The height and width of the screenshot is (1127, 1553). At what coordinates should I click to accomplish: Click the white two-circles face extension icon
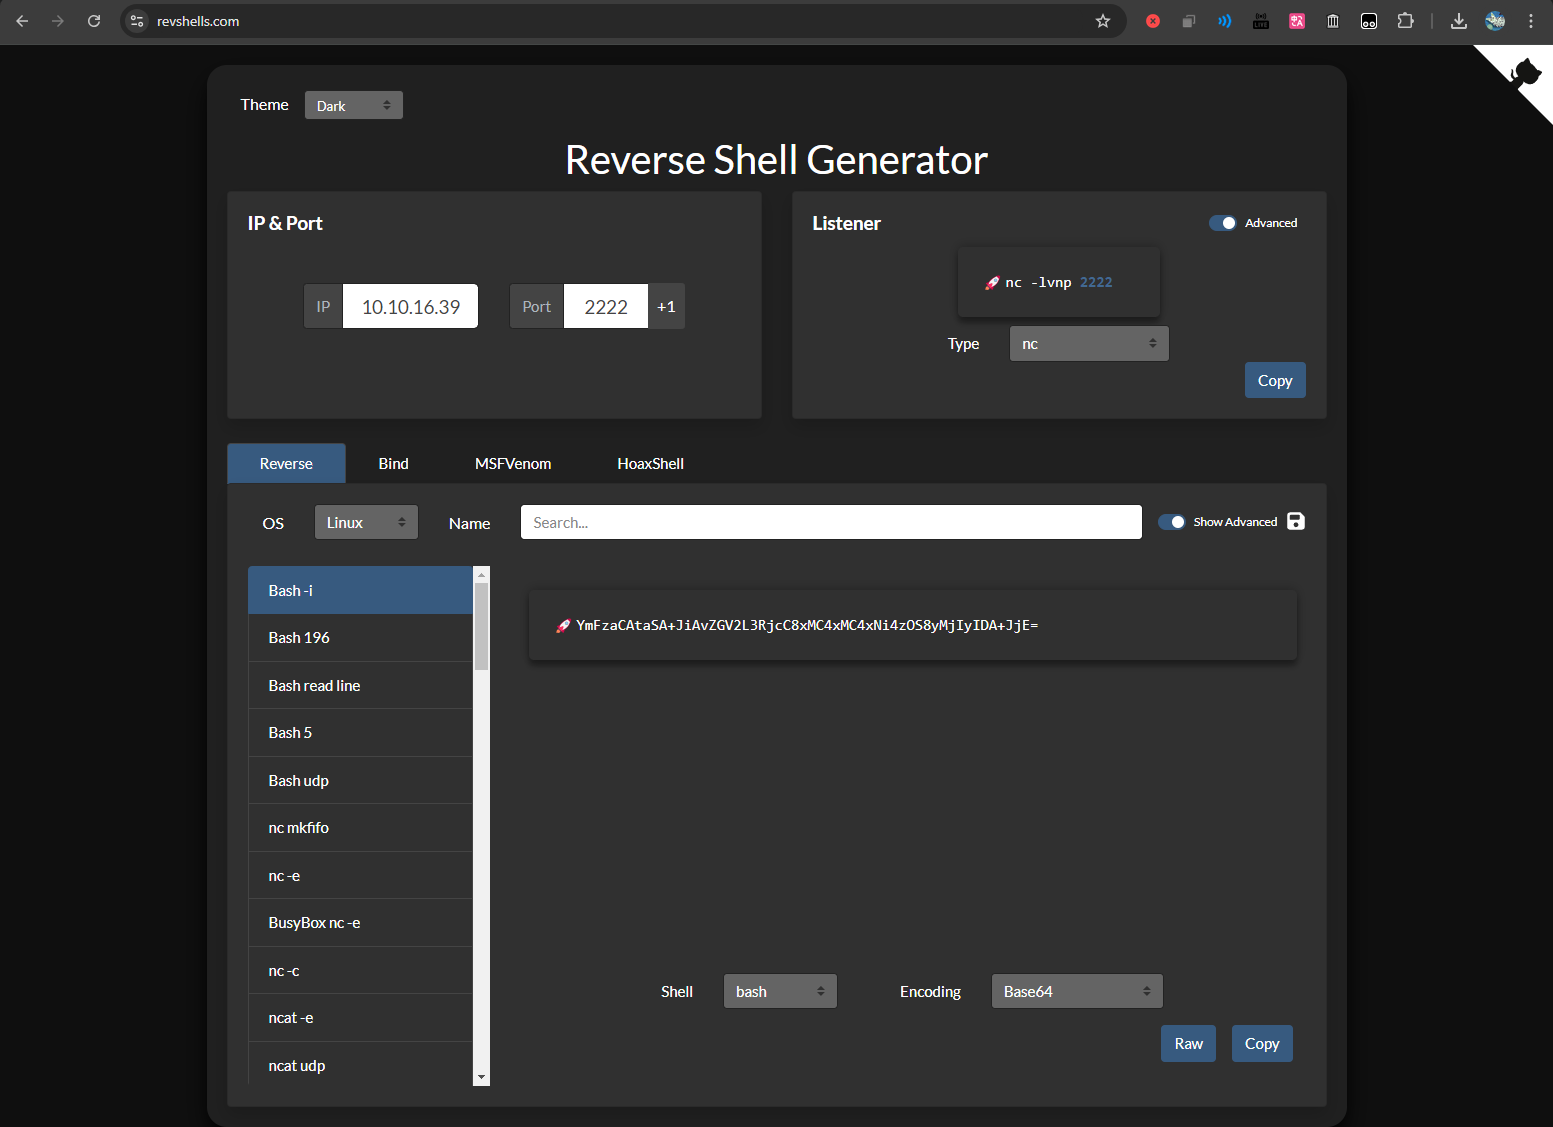(1369, 21)
